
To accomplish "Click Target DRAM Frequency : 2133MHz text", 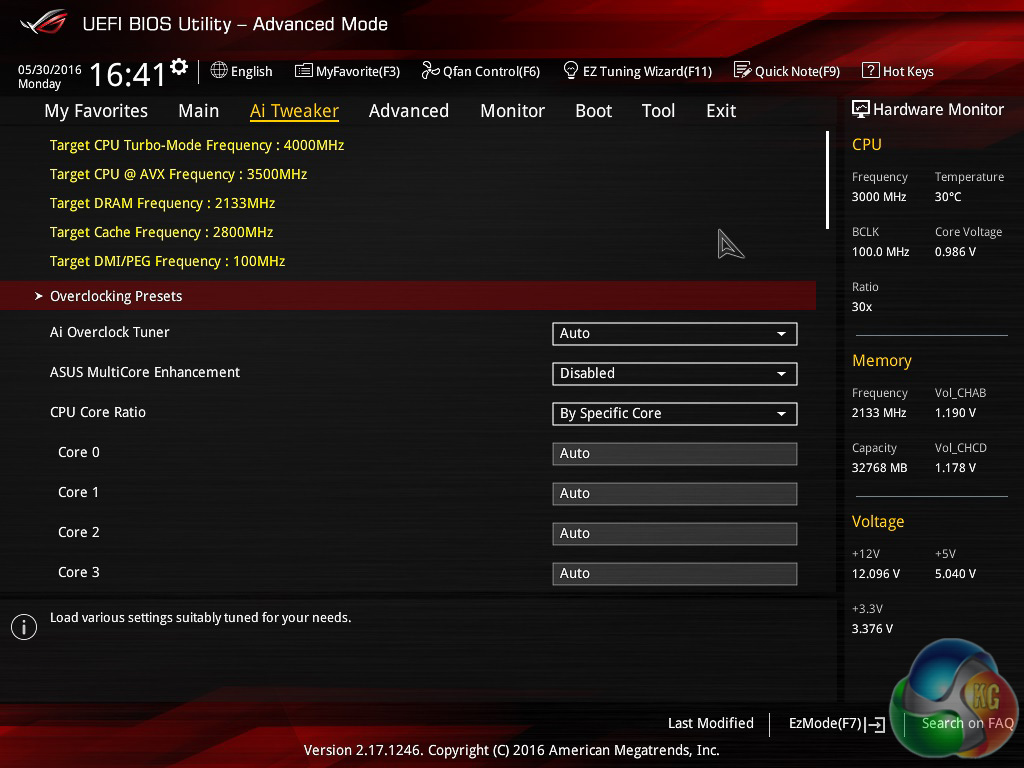I will (x=162, y=203).
